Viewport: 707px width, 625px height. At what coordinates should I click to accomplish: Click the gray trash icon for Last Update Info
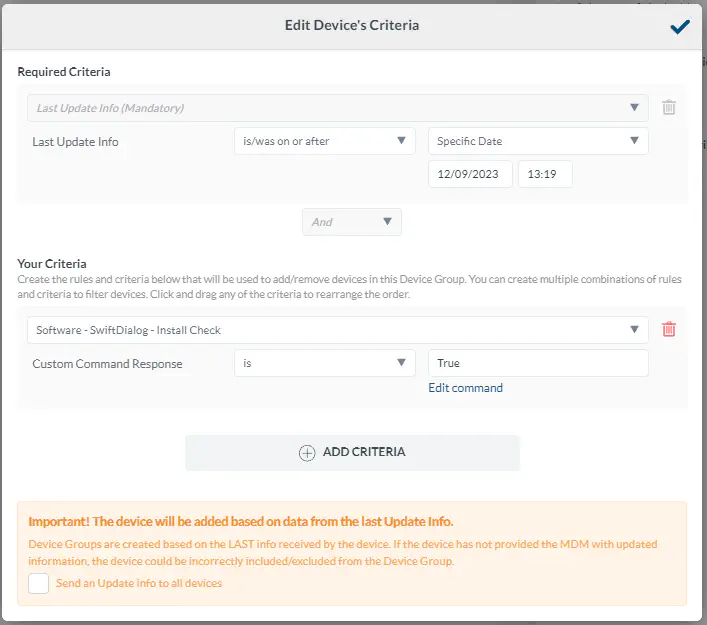tap(669, 108)
